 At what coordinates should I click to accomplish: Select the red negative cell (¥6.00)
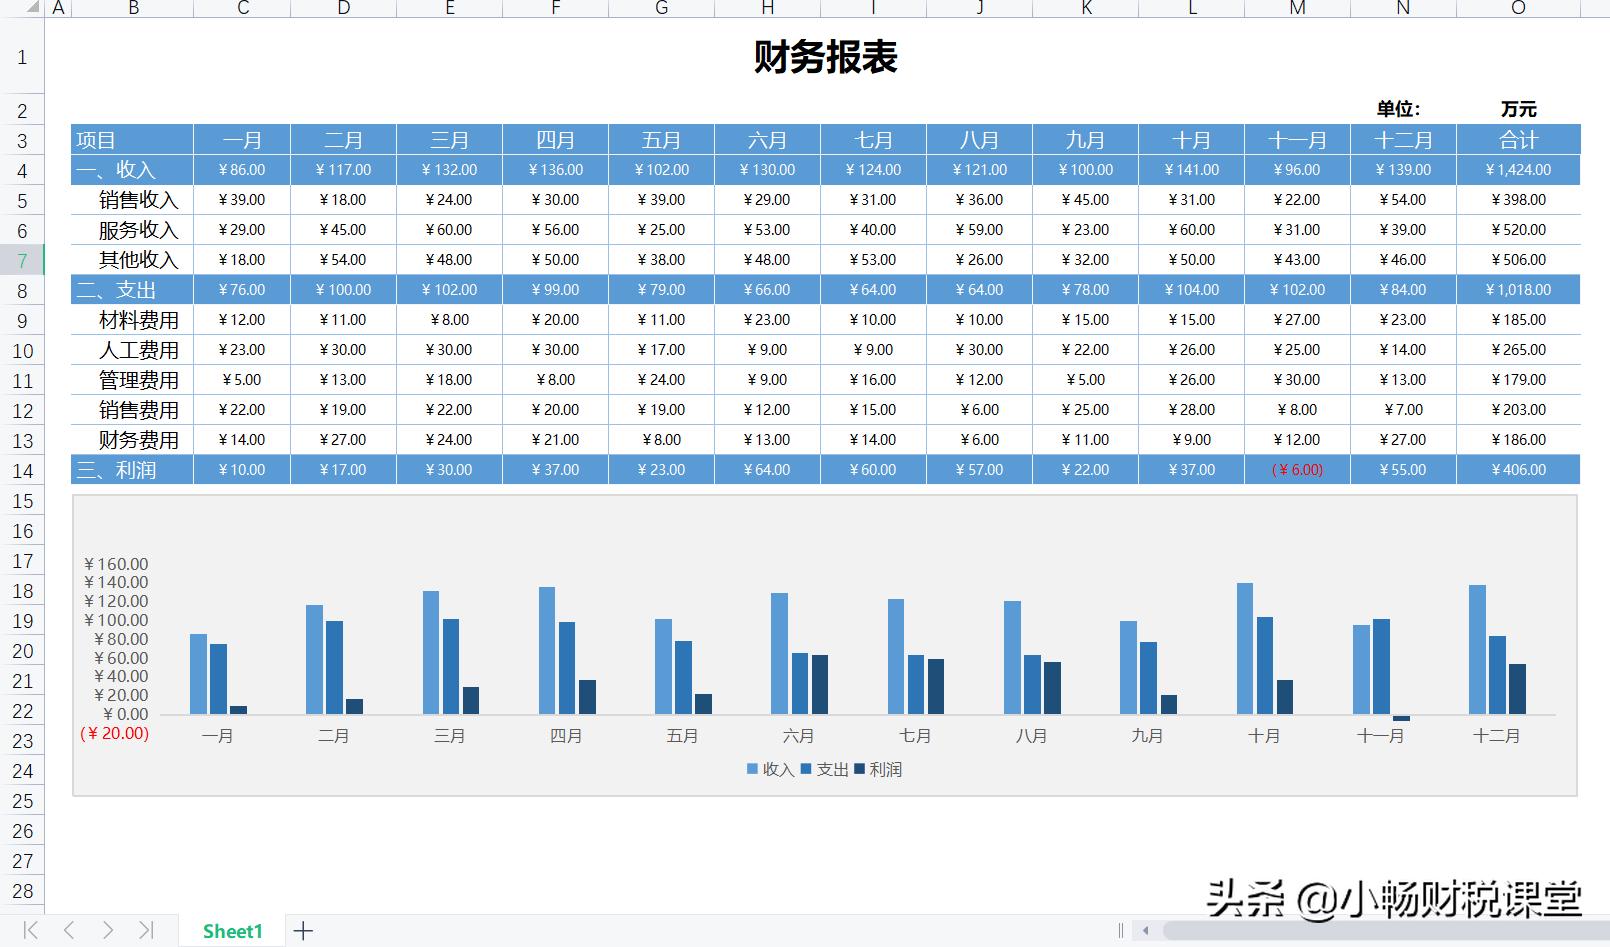click(1297, 469)
